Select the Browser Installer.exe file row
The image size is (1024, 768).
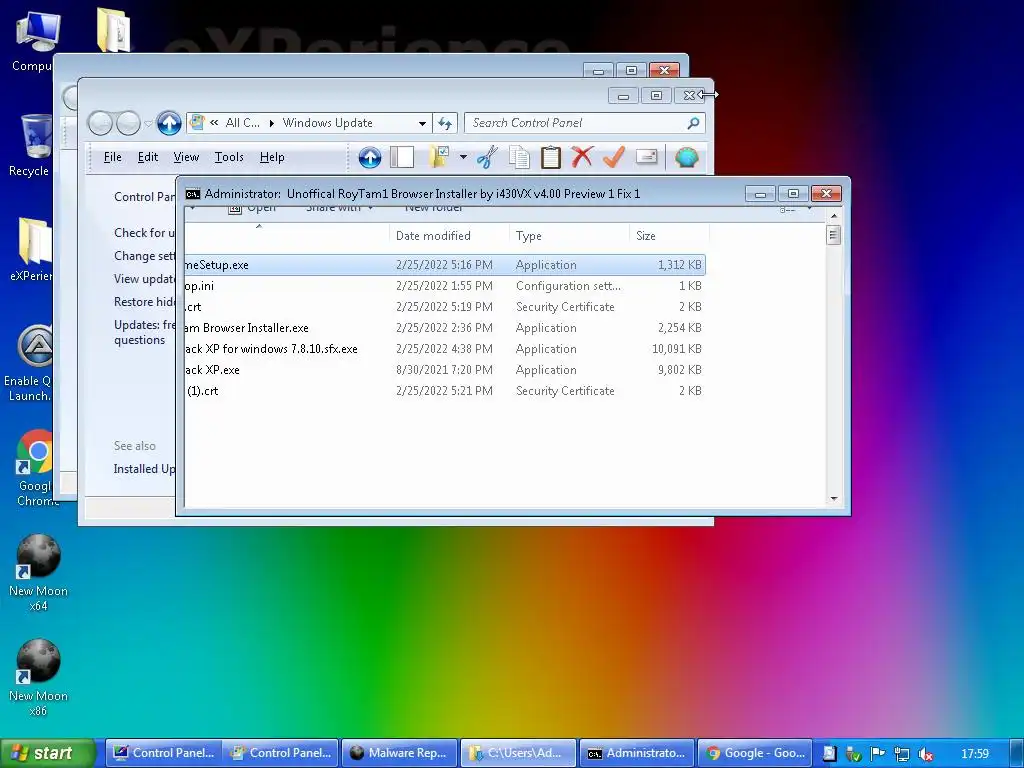445,327
